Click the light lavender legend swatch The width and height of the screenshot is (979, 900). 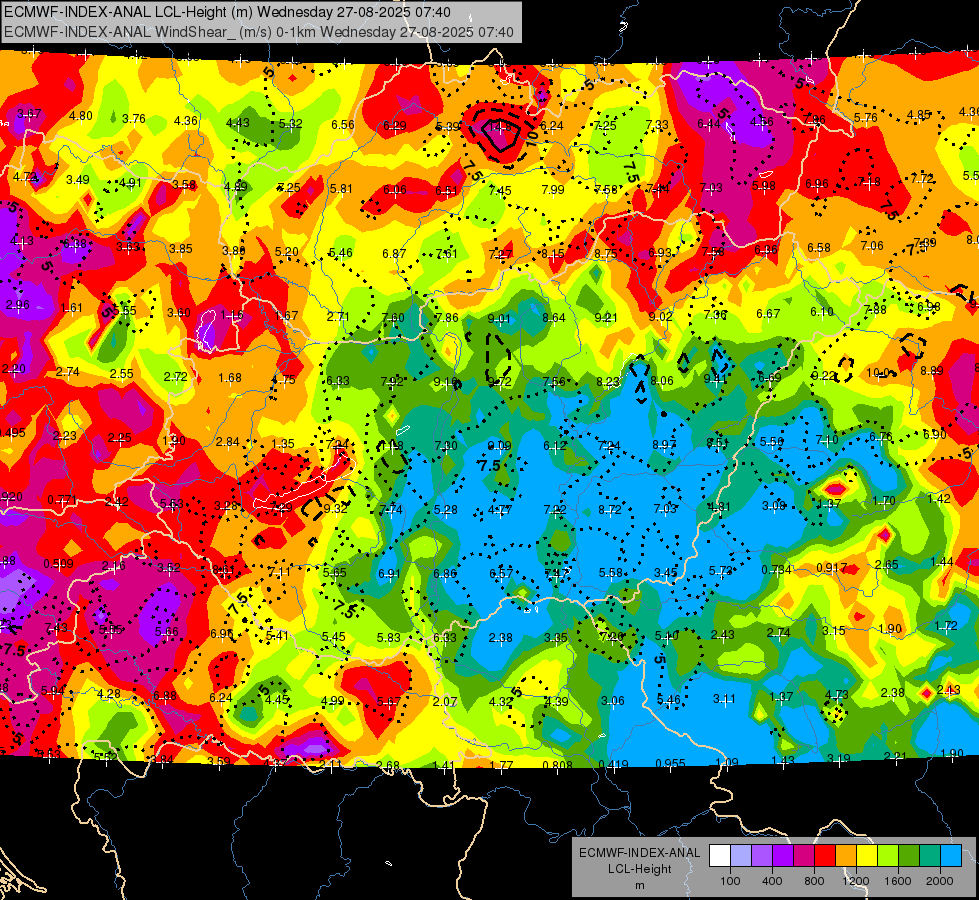(x=741, y=856)
